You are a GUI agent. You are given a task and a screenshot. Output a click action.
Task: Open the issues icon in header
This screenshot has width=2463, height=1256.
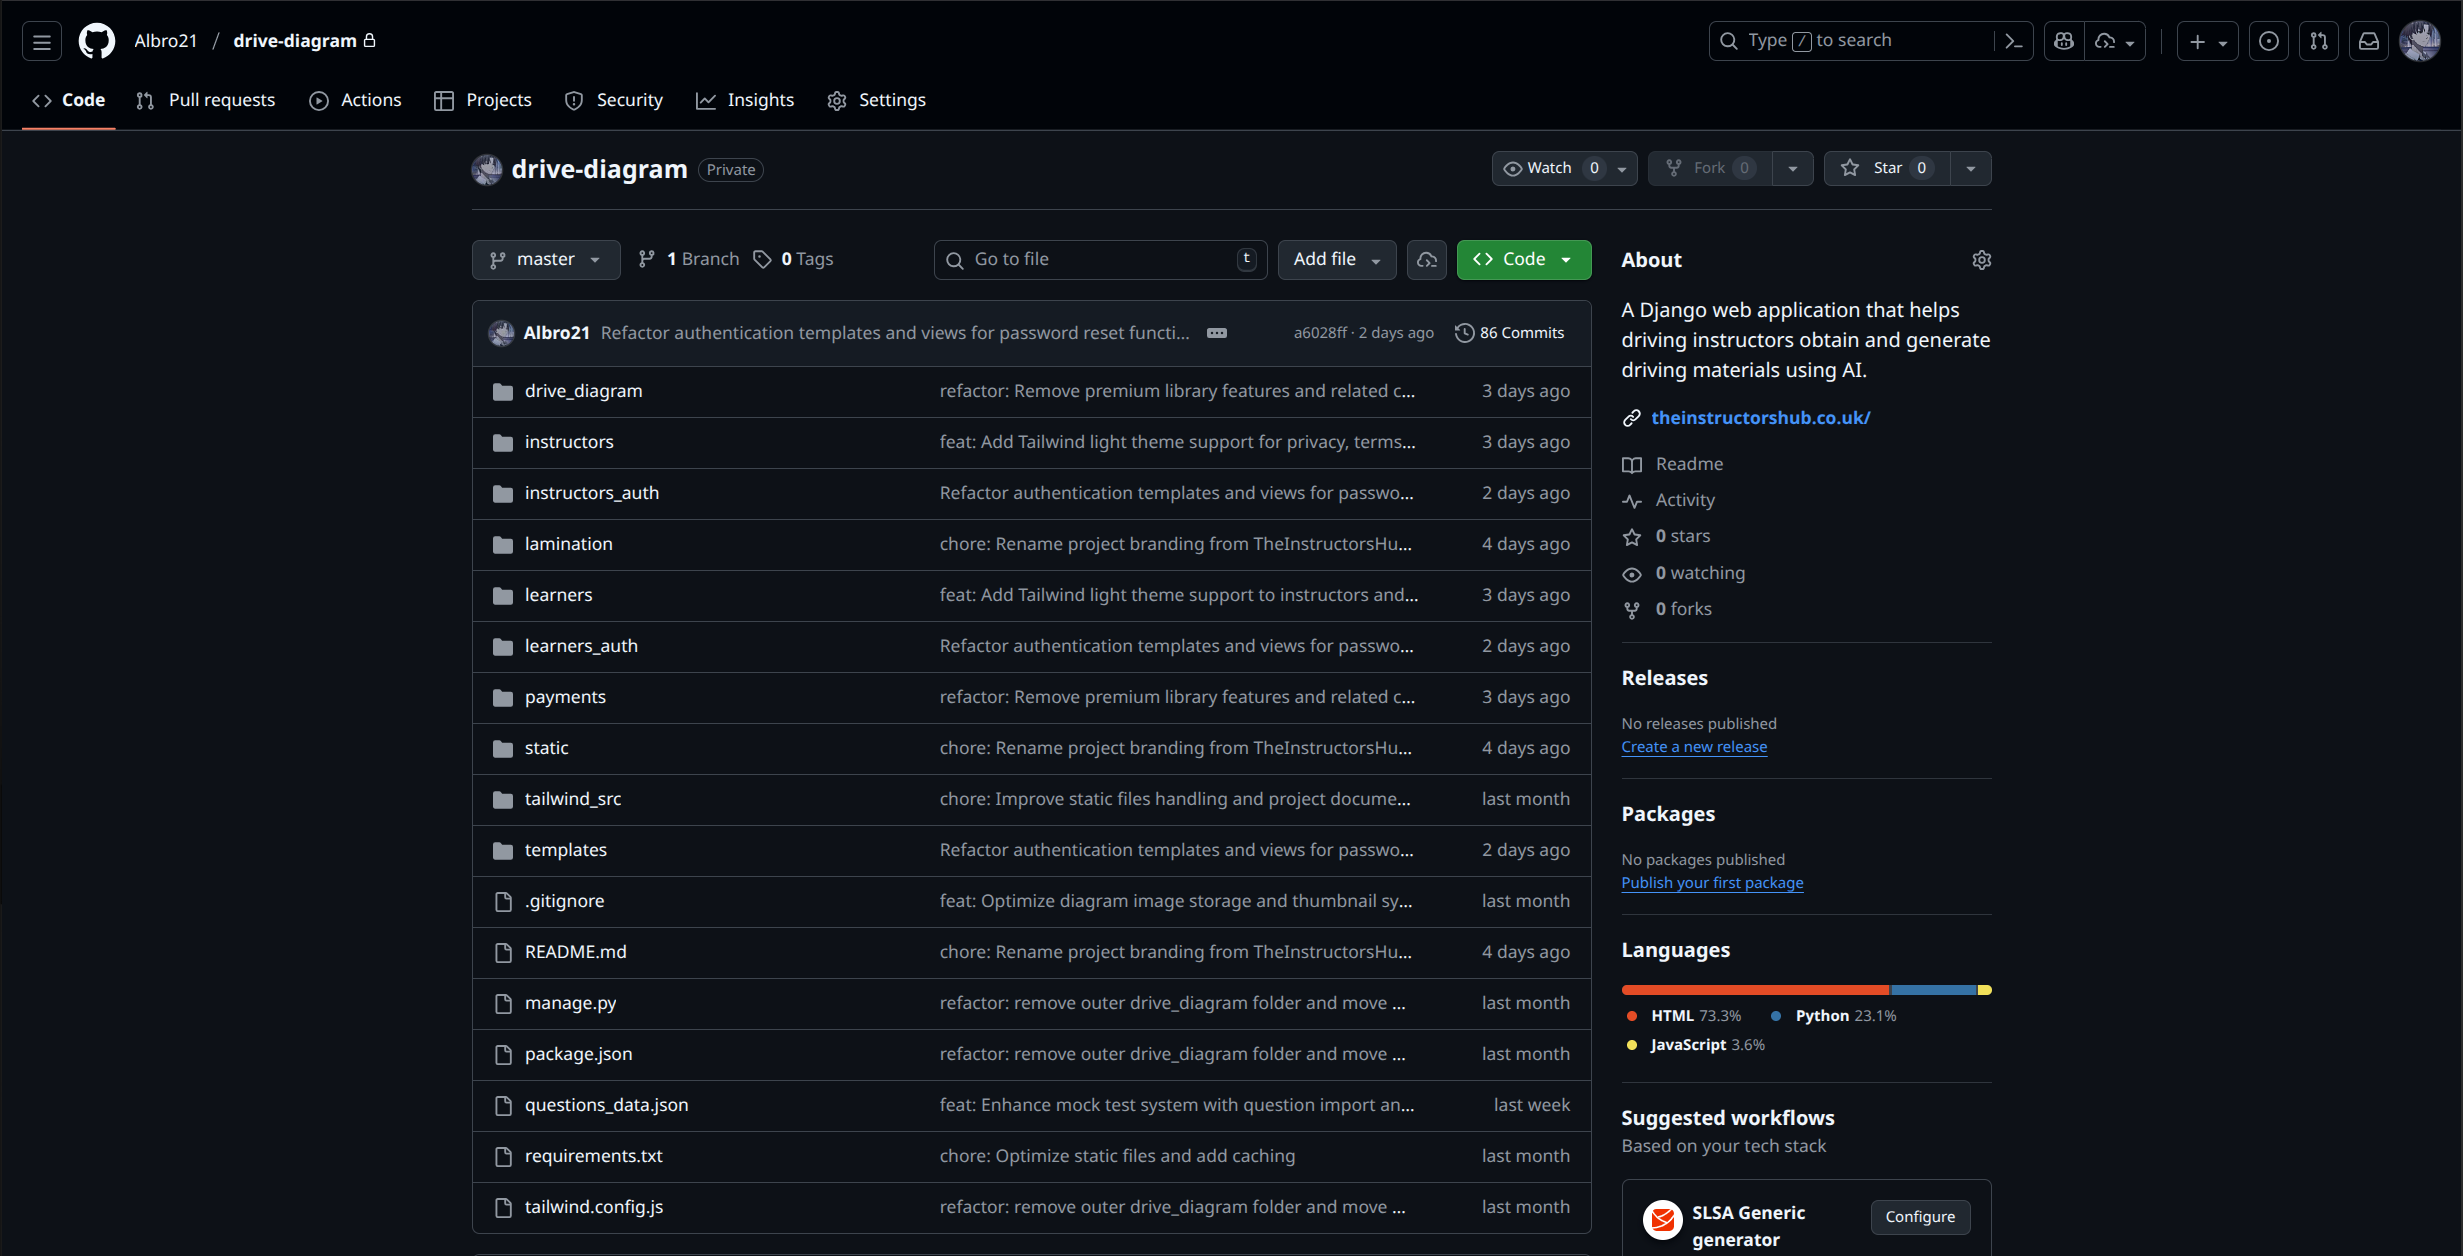click(x=2269, y=41)
